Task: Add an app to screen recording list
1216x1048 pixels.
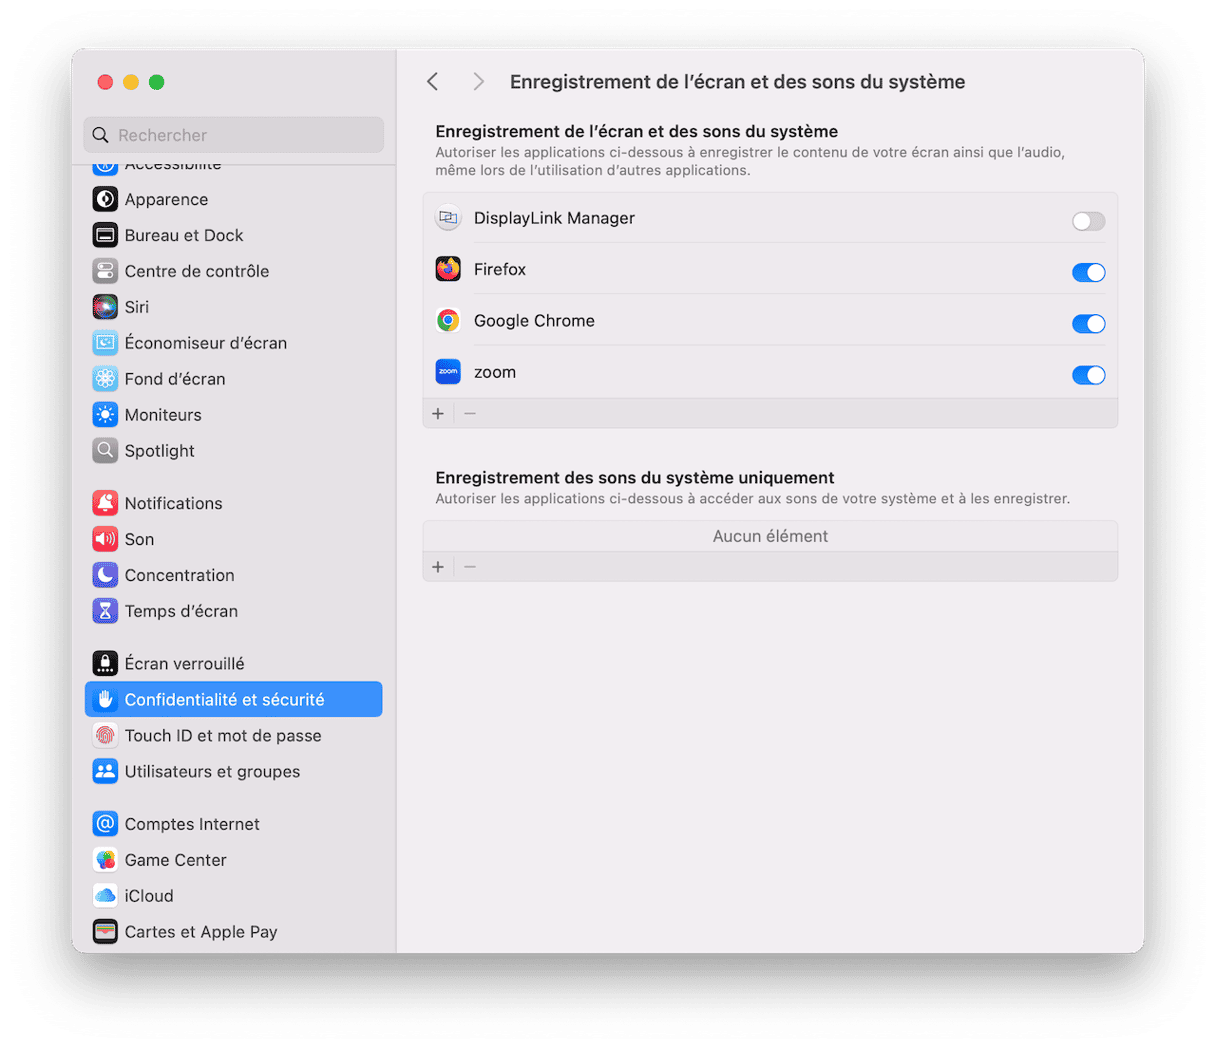Action: pyautogui.click(x=438, y=413)
